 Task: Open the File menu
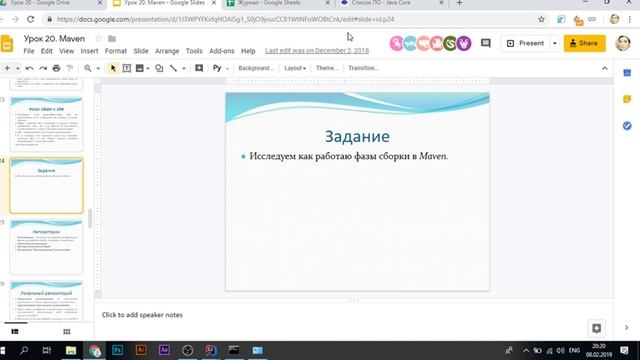[29, 51]
